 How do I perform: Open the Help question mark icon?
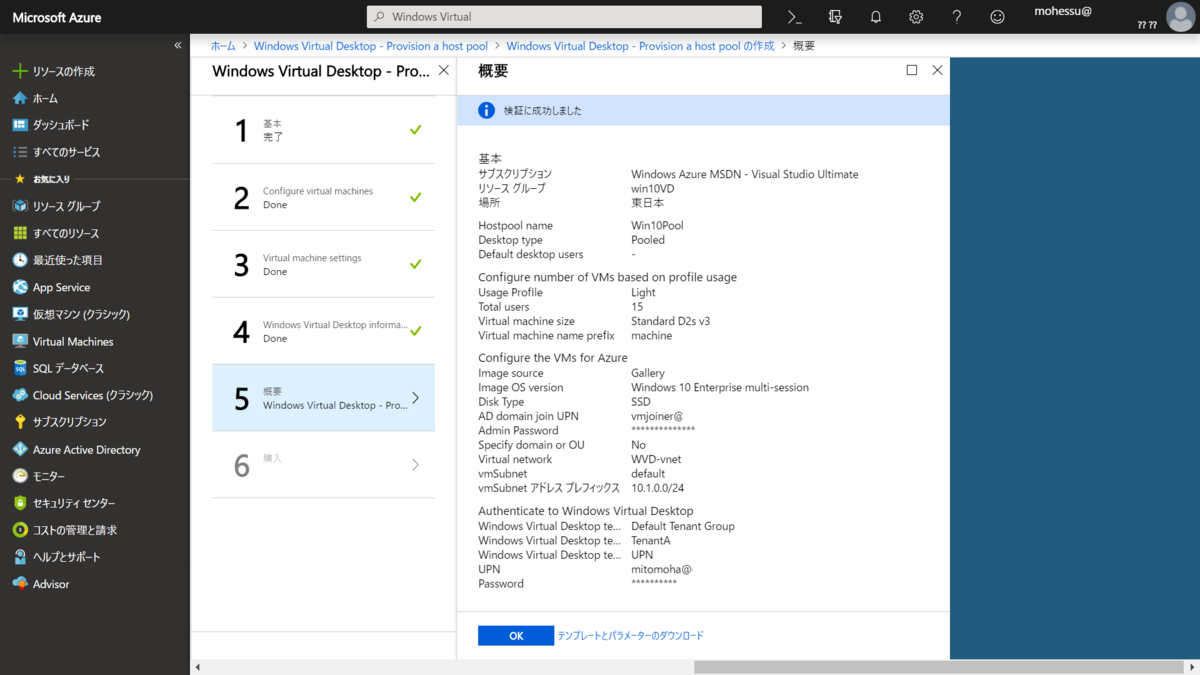[957, 17]
